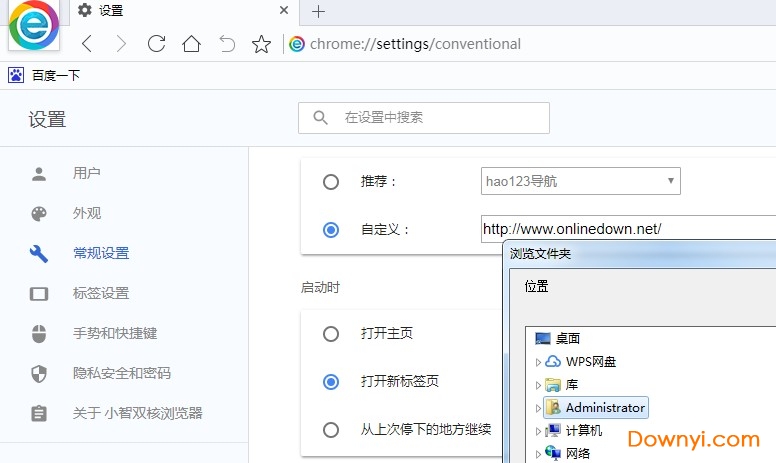Open the hao123导航 dropdown
The width and height of the screenshot is (776, 463).
[580, 181]
